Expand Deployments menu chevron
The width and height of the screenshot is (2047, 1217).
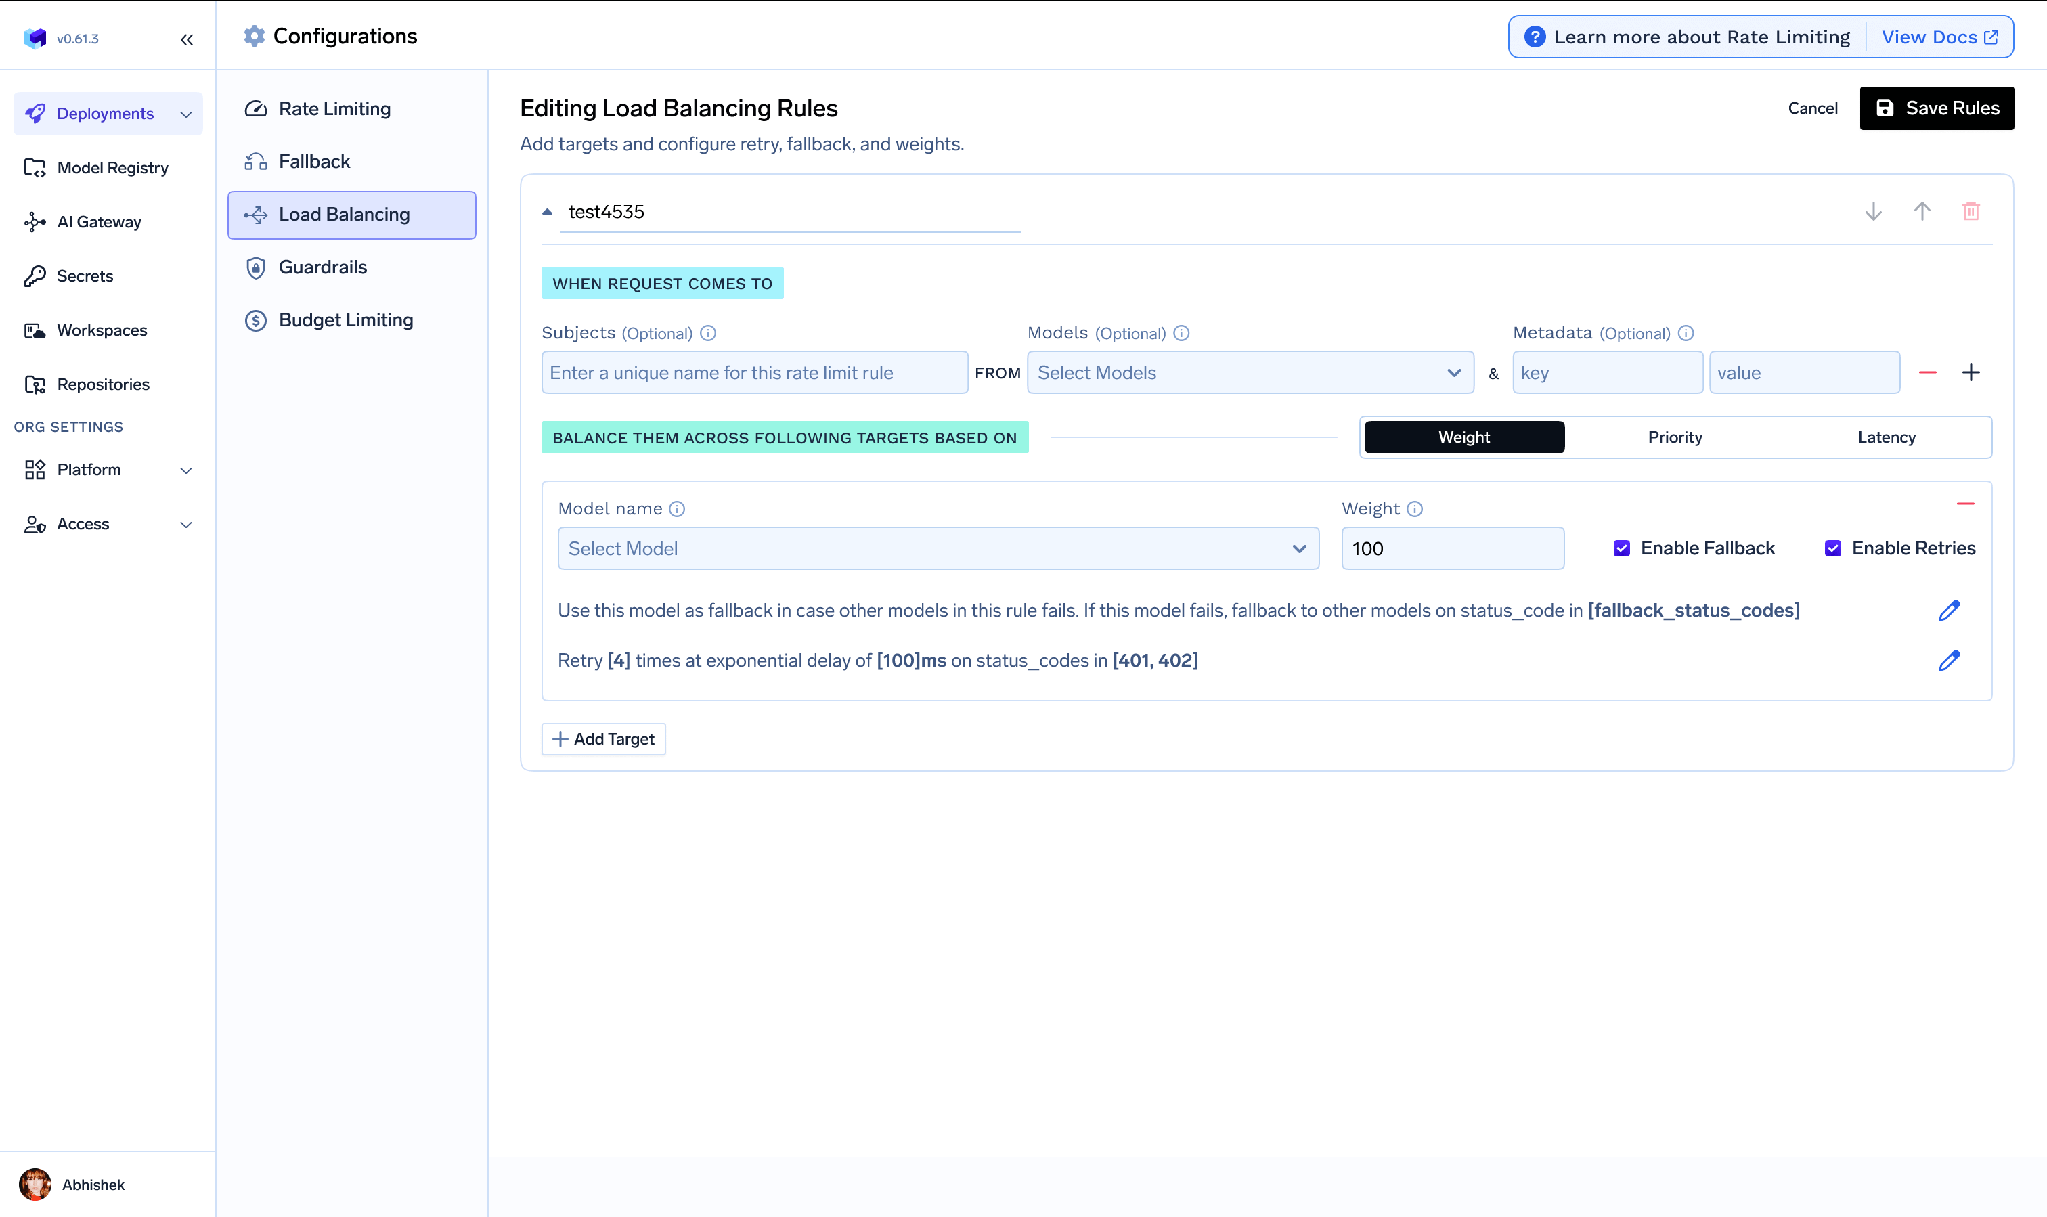pos(186,114)
